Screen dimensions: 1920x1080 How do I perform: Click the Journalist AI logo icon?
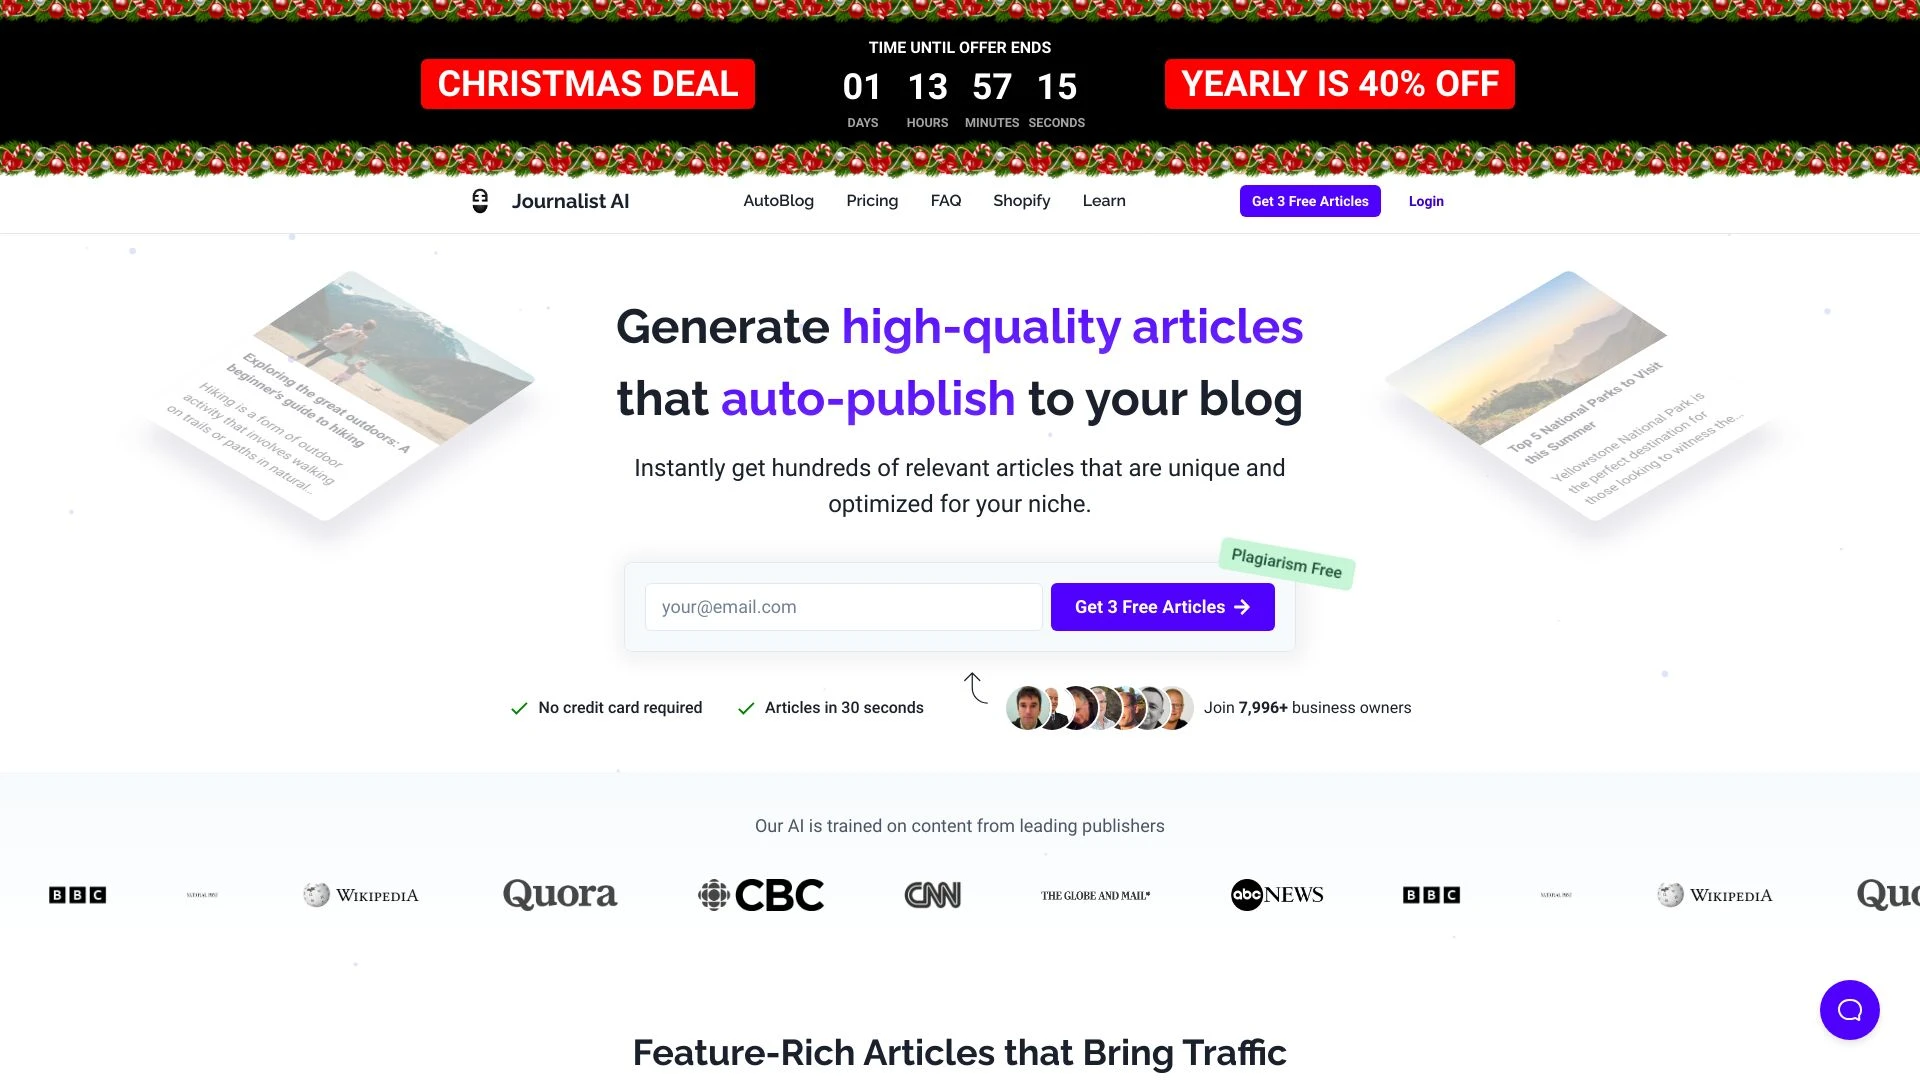point(479,200)
